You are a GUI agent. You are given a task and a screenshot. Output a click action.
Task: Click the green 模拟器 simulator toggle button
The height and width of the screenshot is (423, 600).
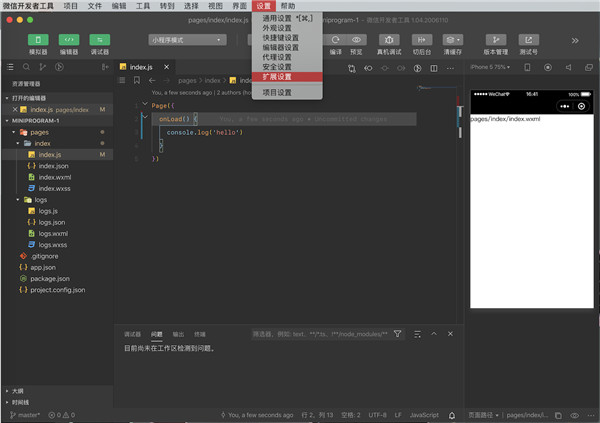point(38,40)
